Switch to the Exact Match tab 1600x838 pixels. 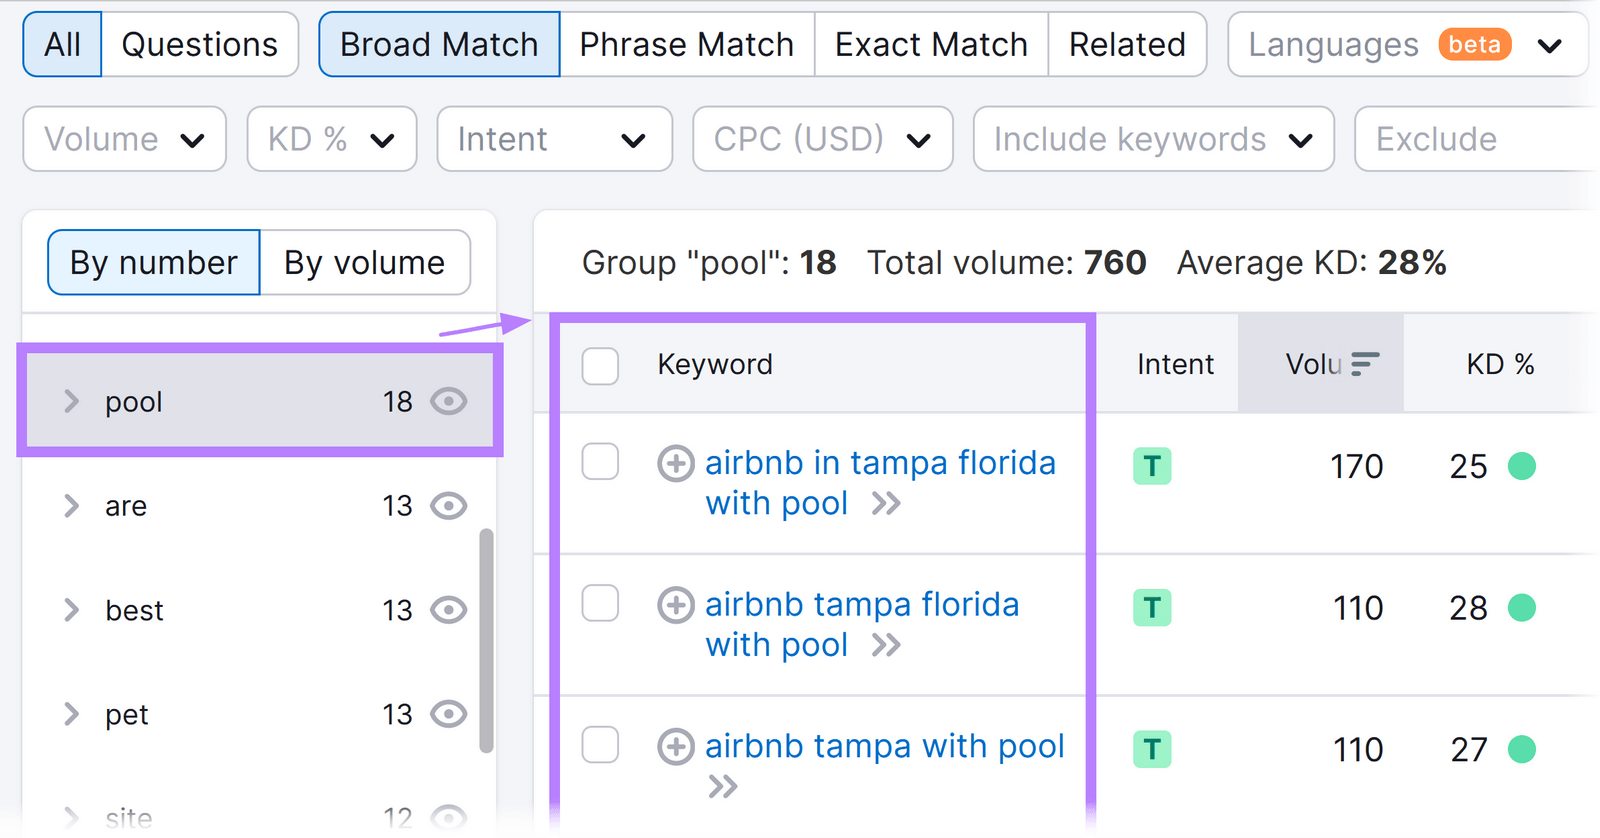point(931,45)
